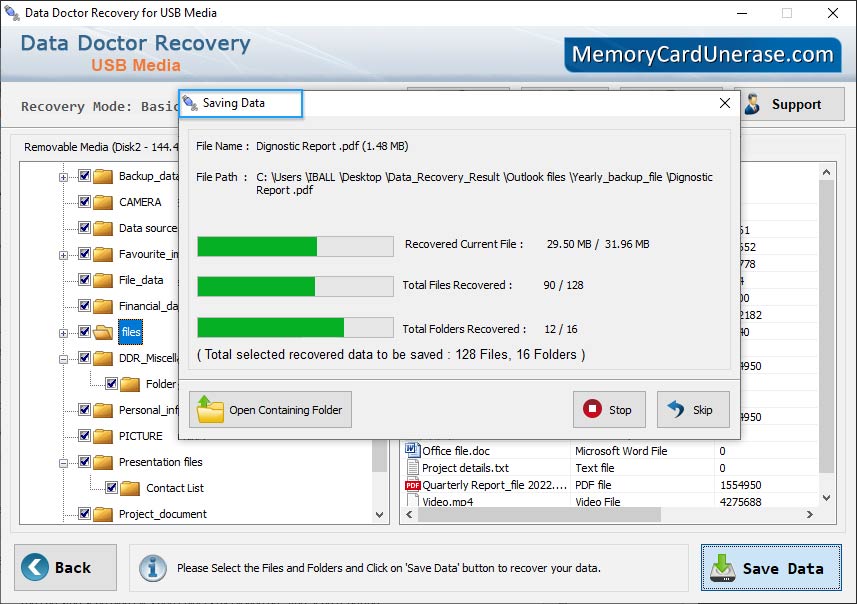Screen dimensions: 857x604
Task: Click the red Stop icon
Action: 592,409
